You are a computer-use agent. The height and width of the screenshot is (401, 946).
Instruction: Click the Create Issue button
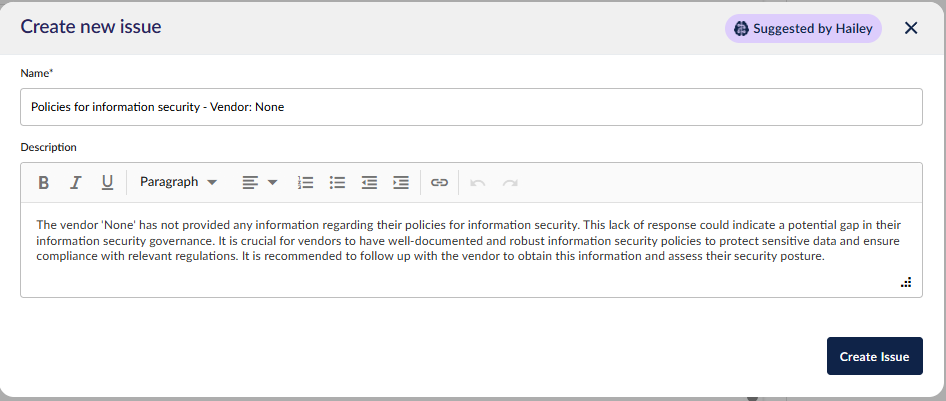point(874,356)
